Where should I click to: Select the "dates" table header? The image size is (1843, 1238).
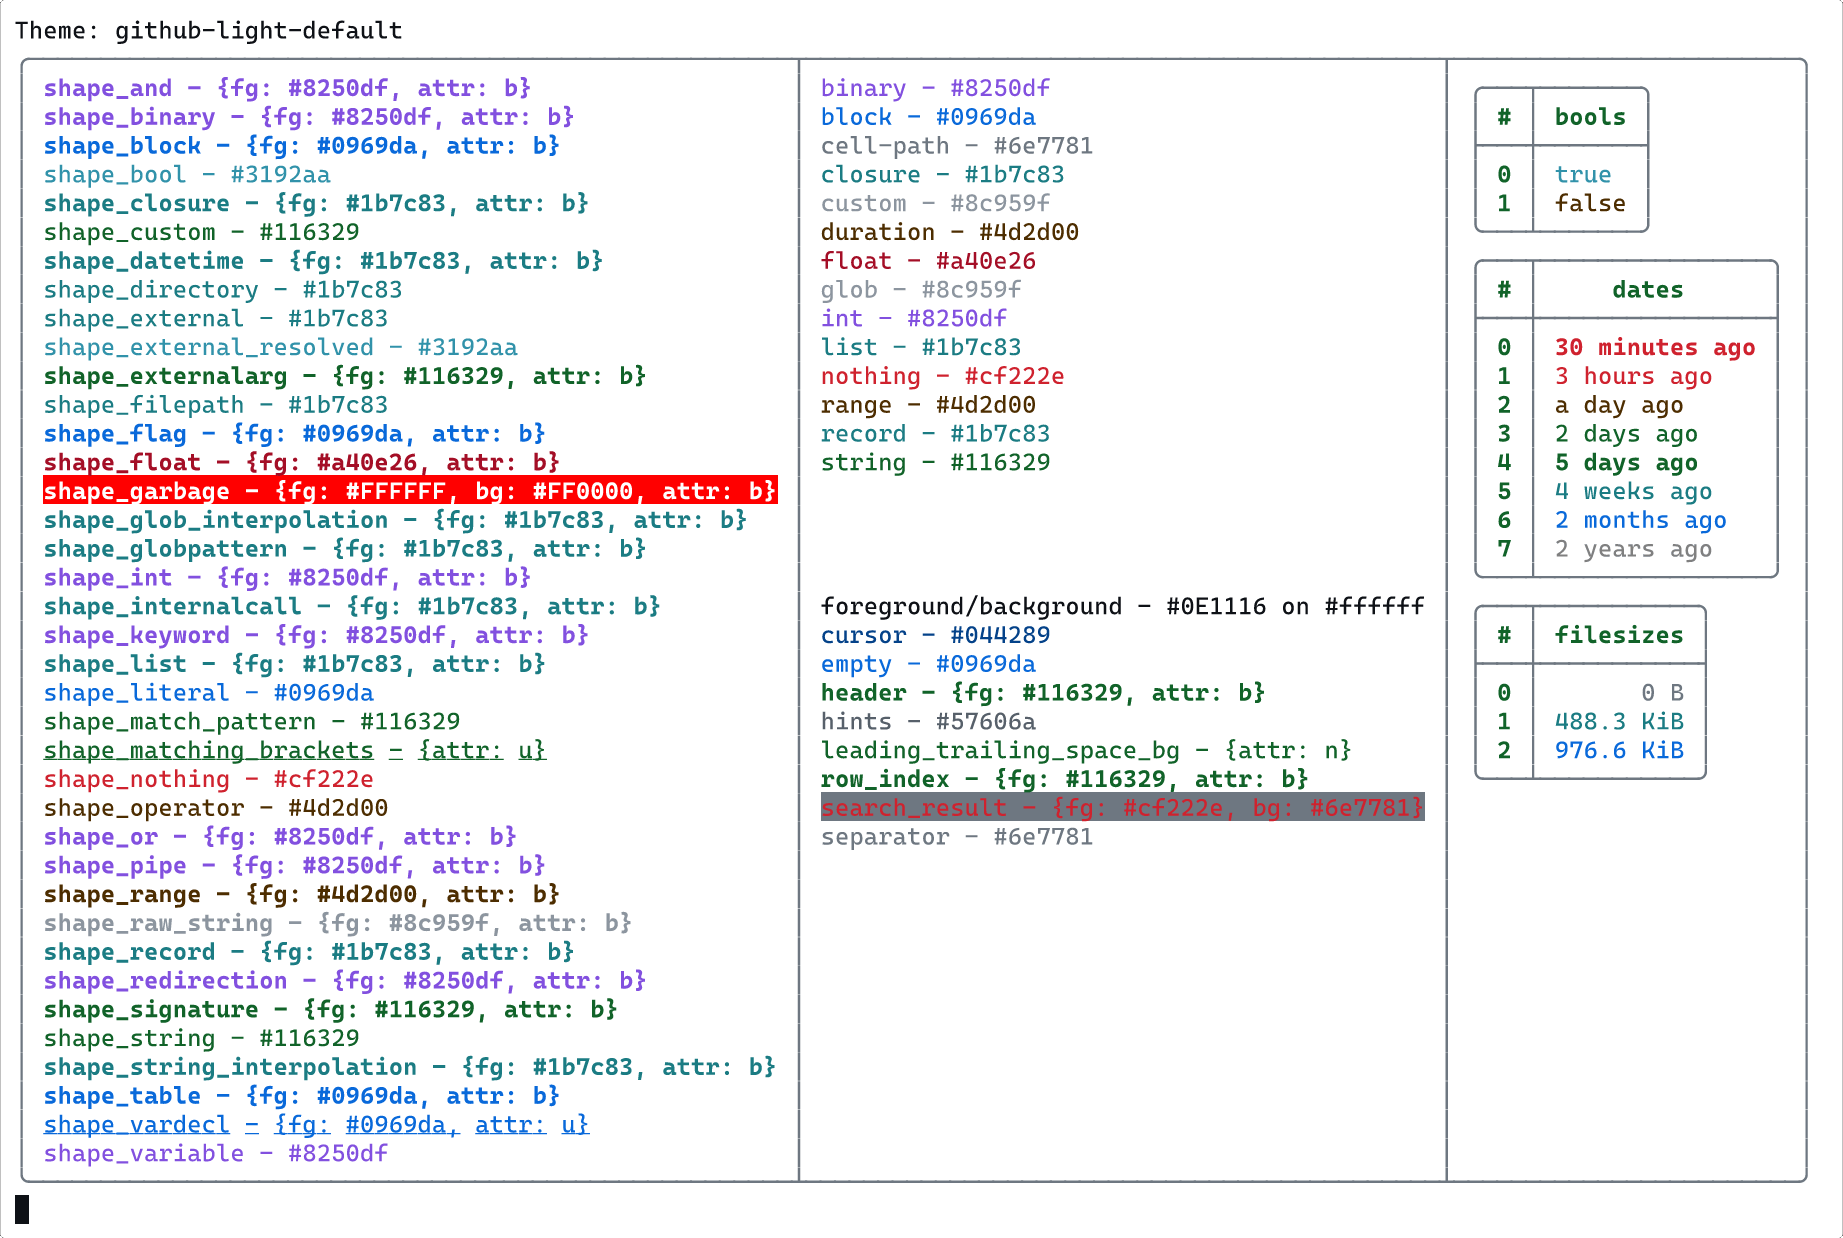1646,290
